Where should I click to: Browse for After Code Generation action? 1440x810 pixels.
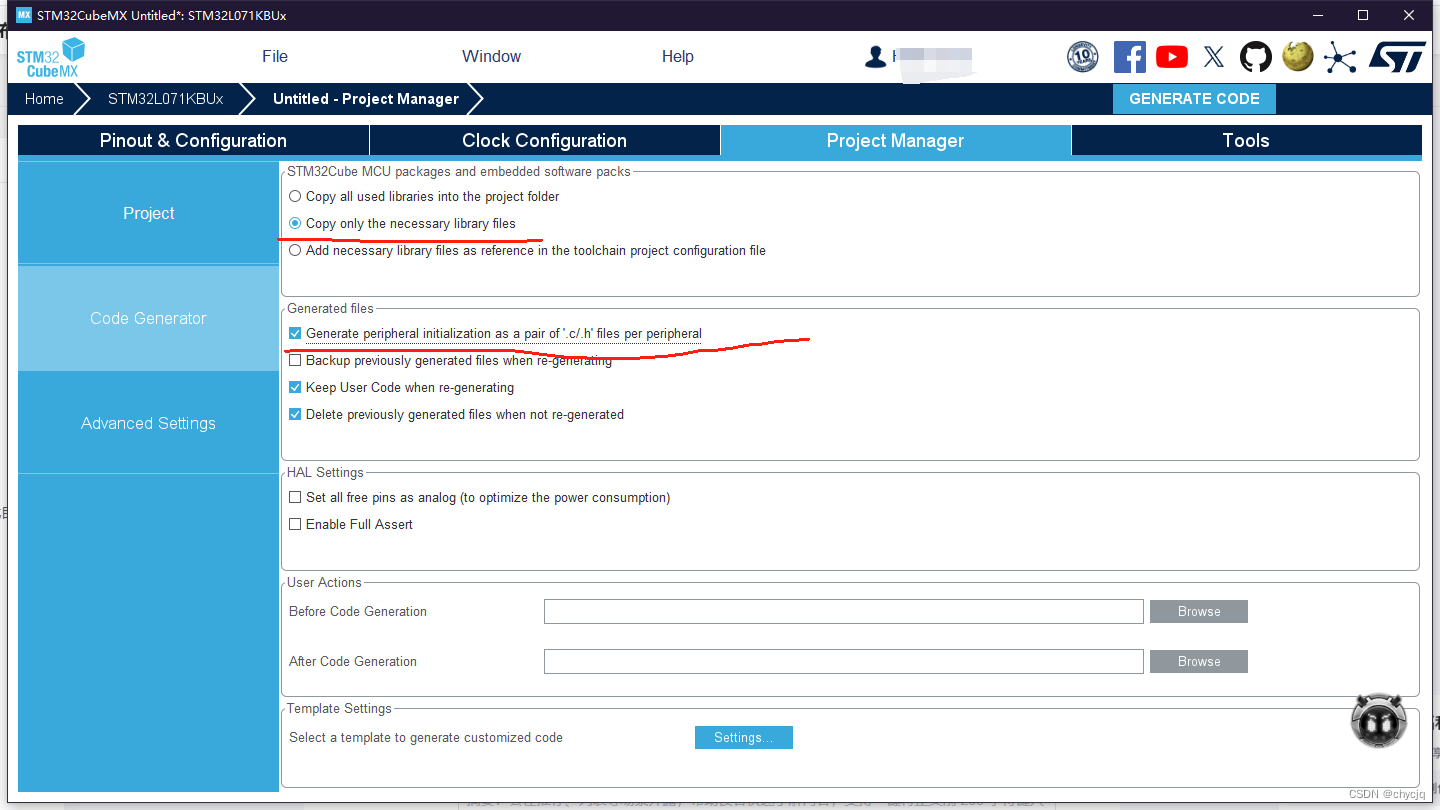(1199, 662)
